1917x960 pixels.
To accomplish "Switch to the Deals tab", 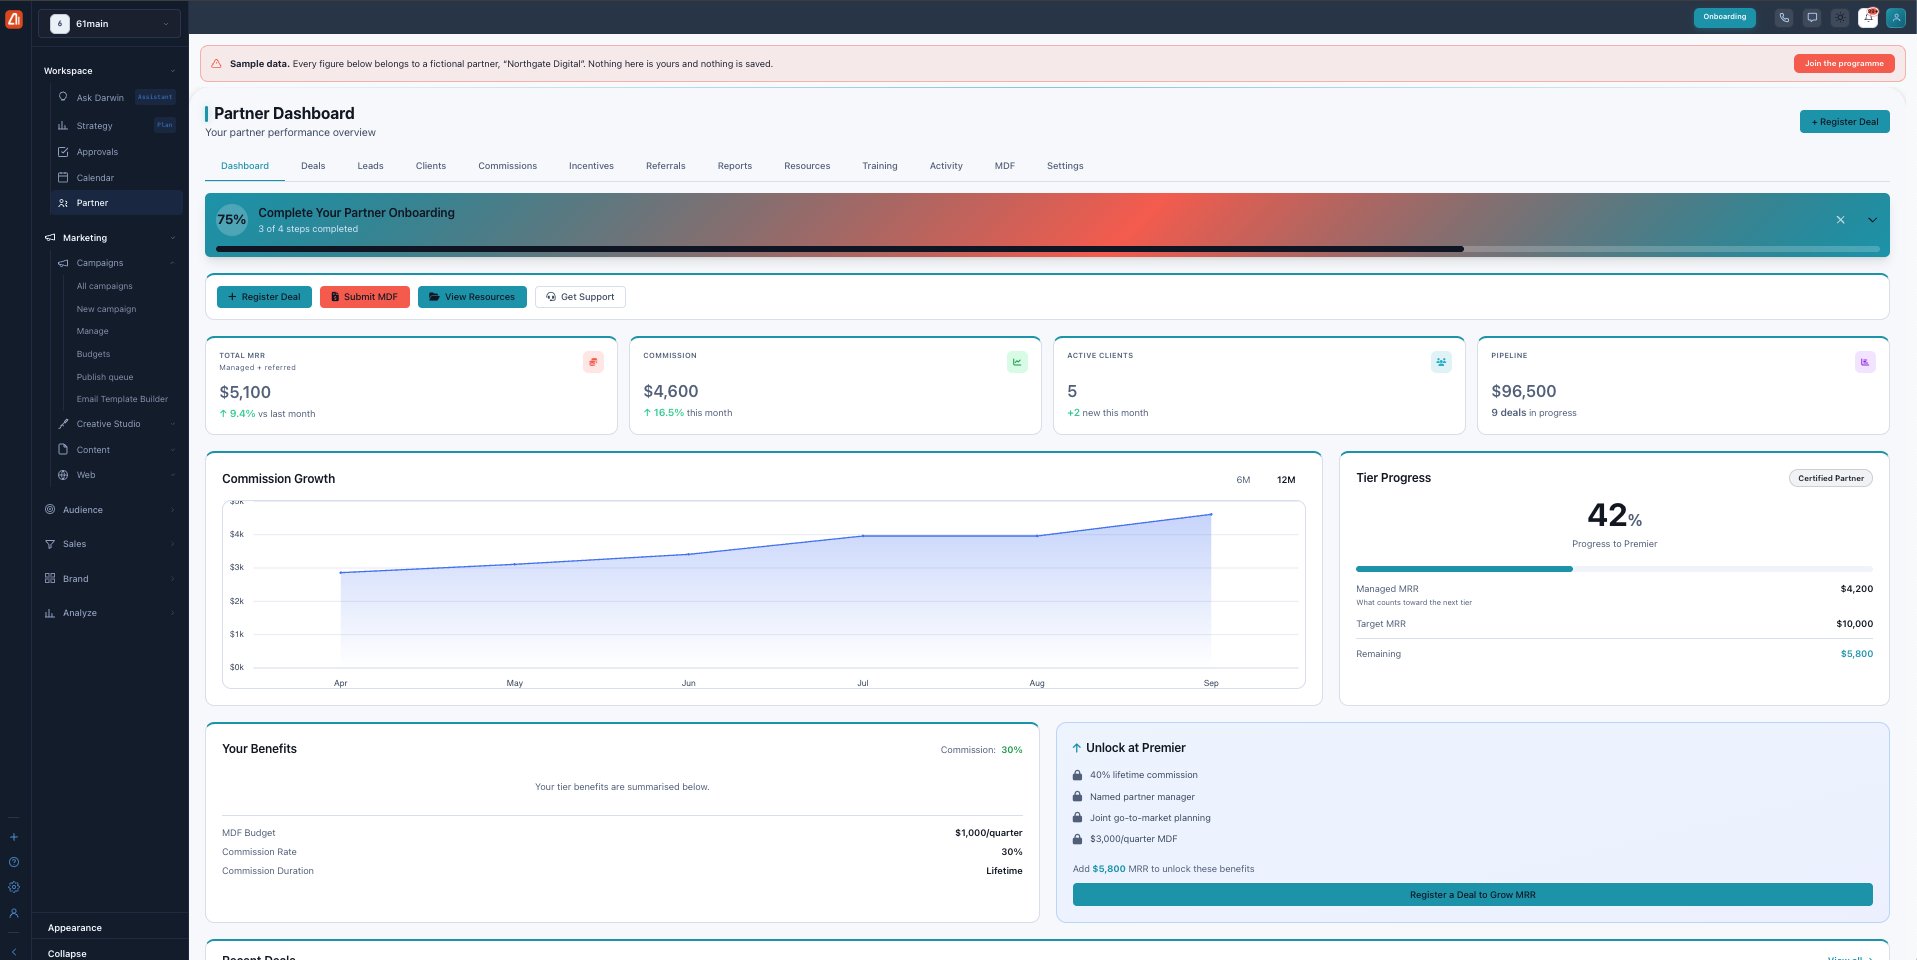I will (313, 166).
